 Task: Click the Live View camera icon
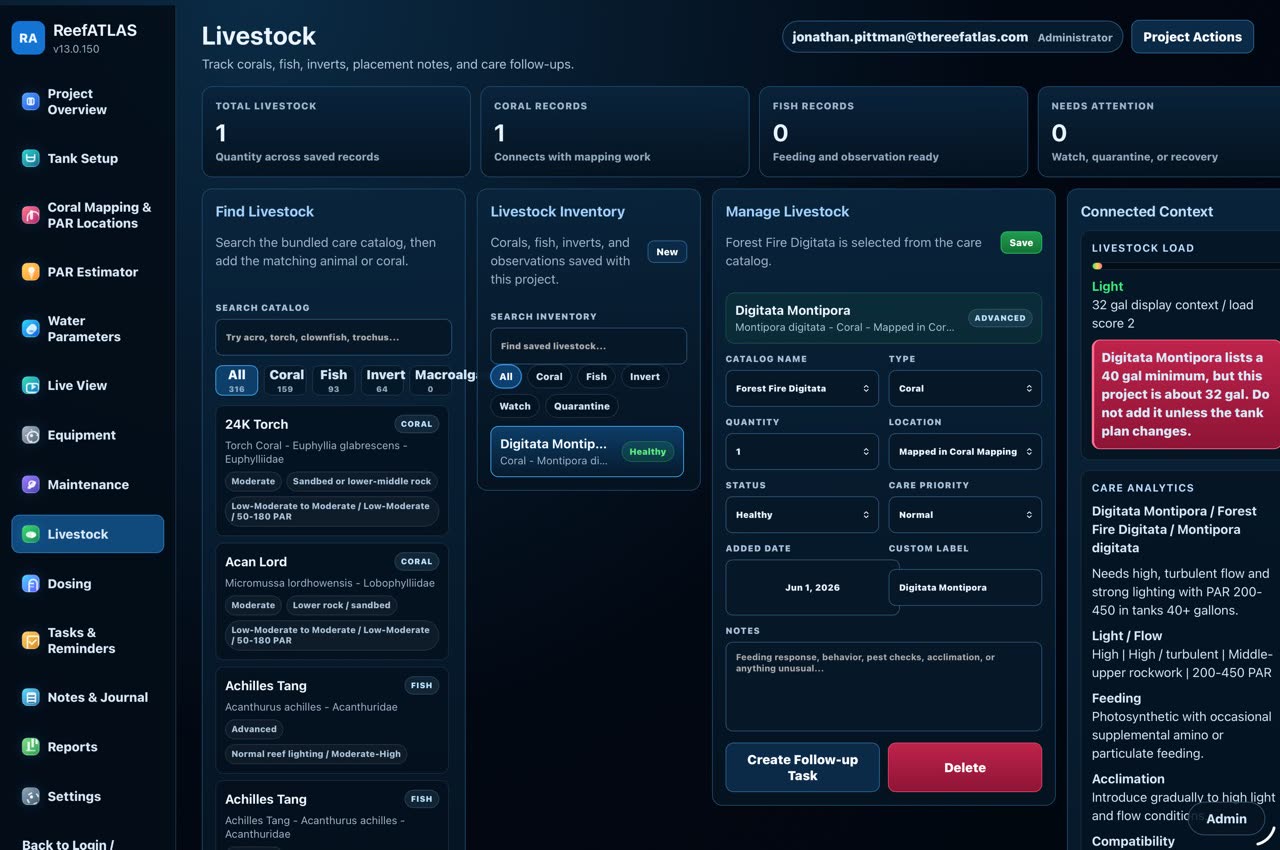tap(31, 385)
